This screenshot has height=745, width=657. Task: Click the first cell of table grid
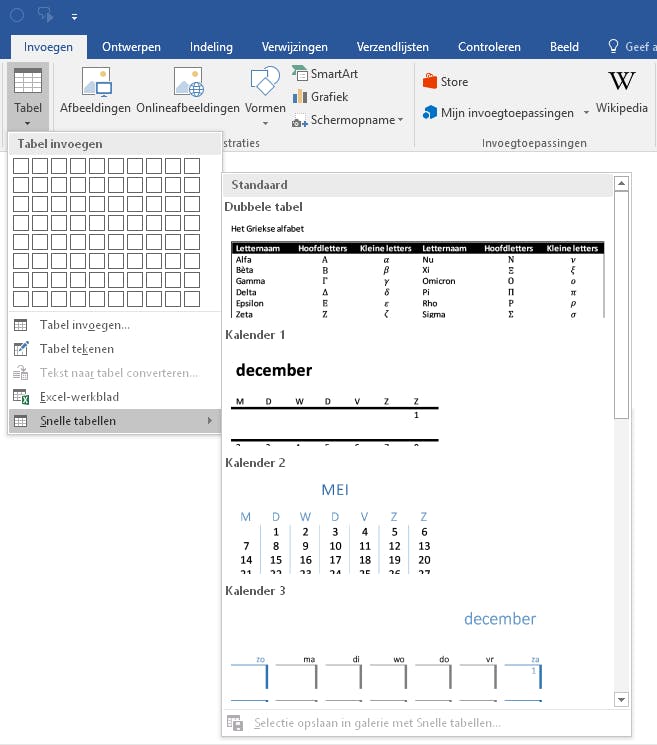coord(21,166)
